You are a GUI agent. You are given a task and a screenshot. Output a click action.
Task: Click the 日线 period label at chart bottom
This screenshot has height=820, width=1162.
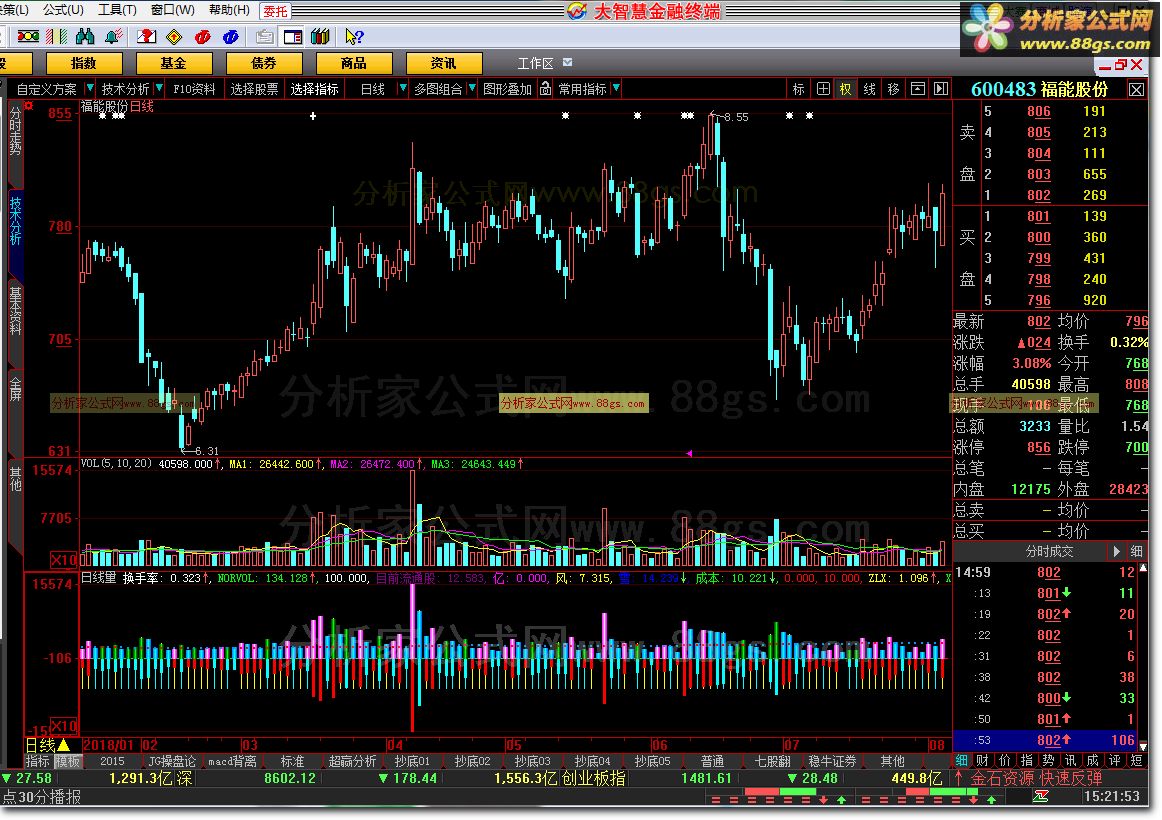point(41,745)
